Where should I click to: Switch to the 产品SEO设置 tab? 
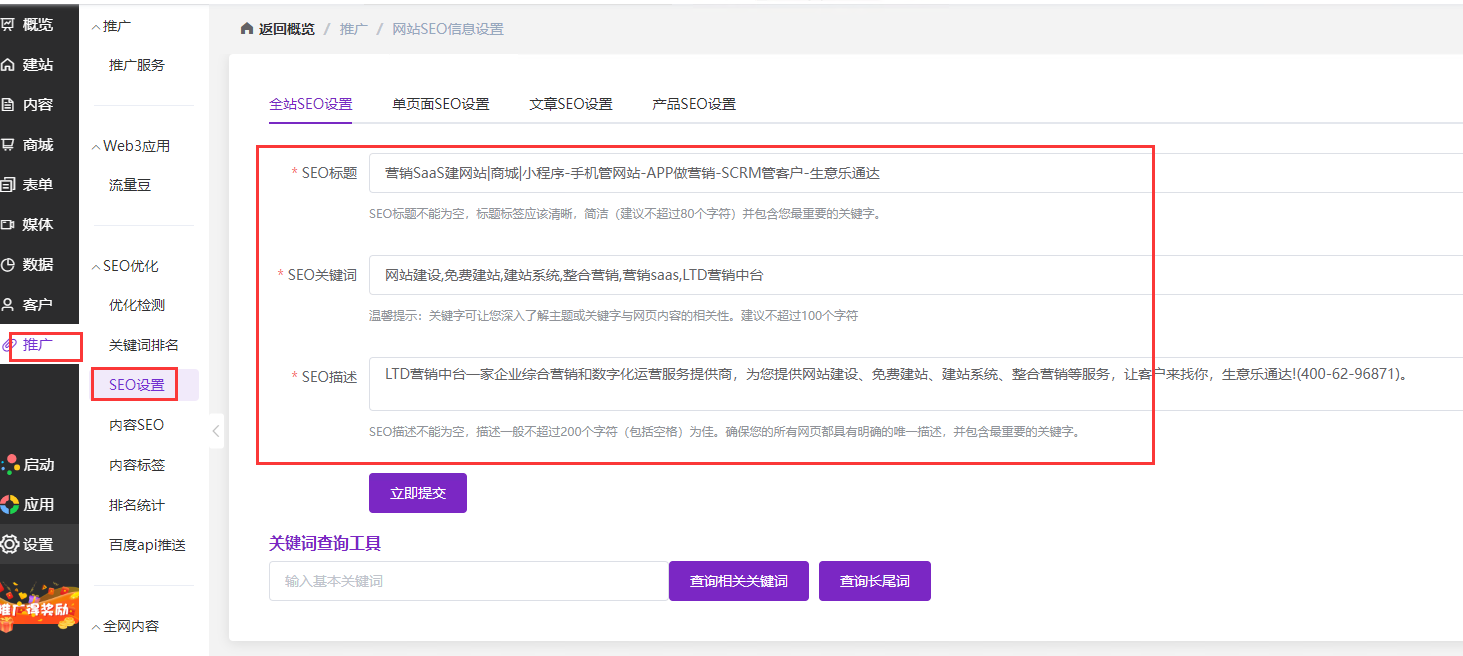pos(693,104)
